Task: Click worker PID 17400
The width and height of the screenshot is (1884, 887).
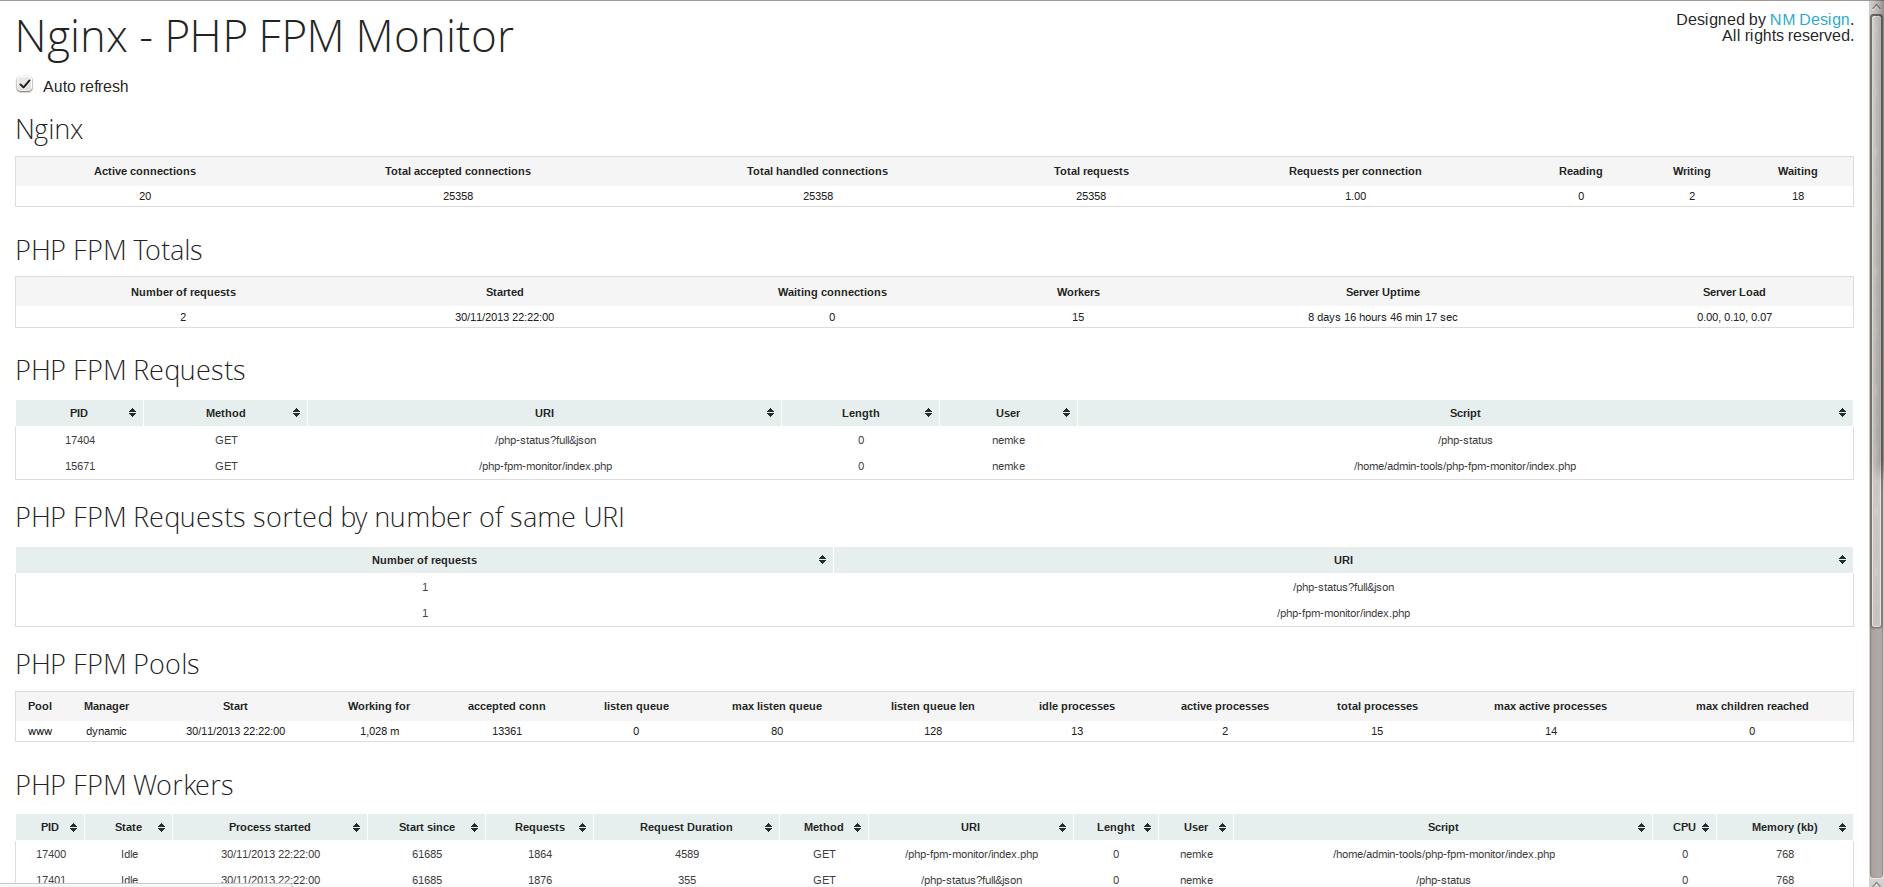Action: tap(51, 854)
